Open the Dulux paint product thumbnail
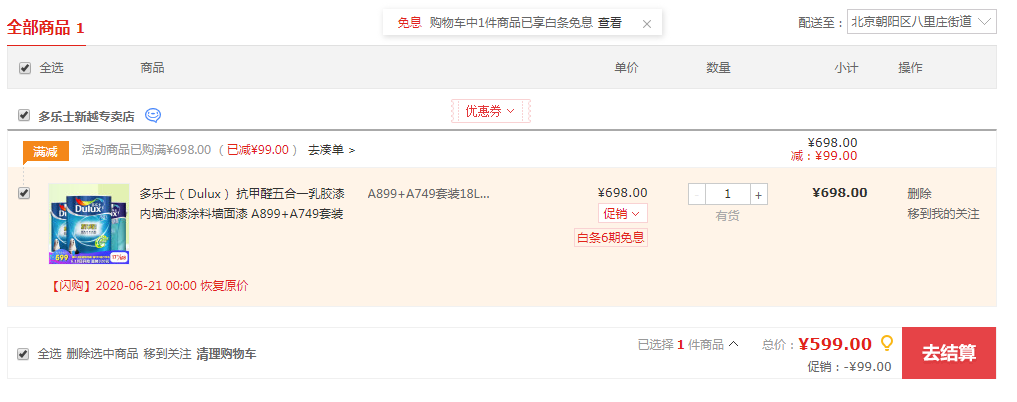This screenshot has width=1017, height=402. coord(89,224)
